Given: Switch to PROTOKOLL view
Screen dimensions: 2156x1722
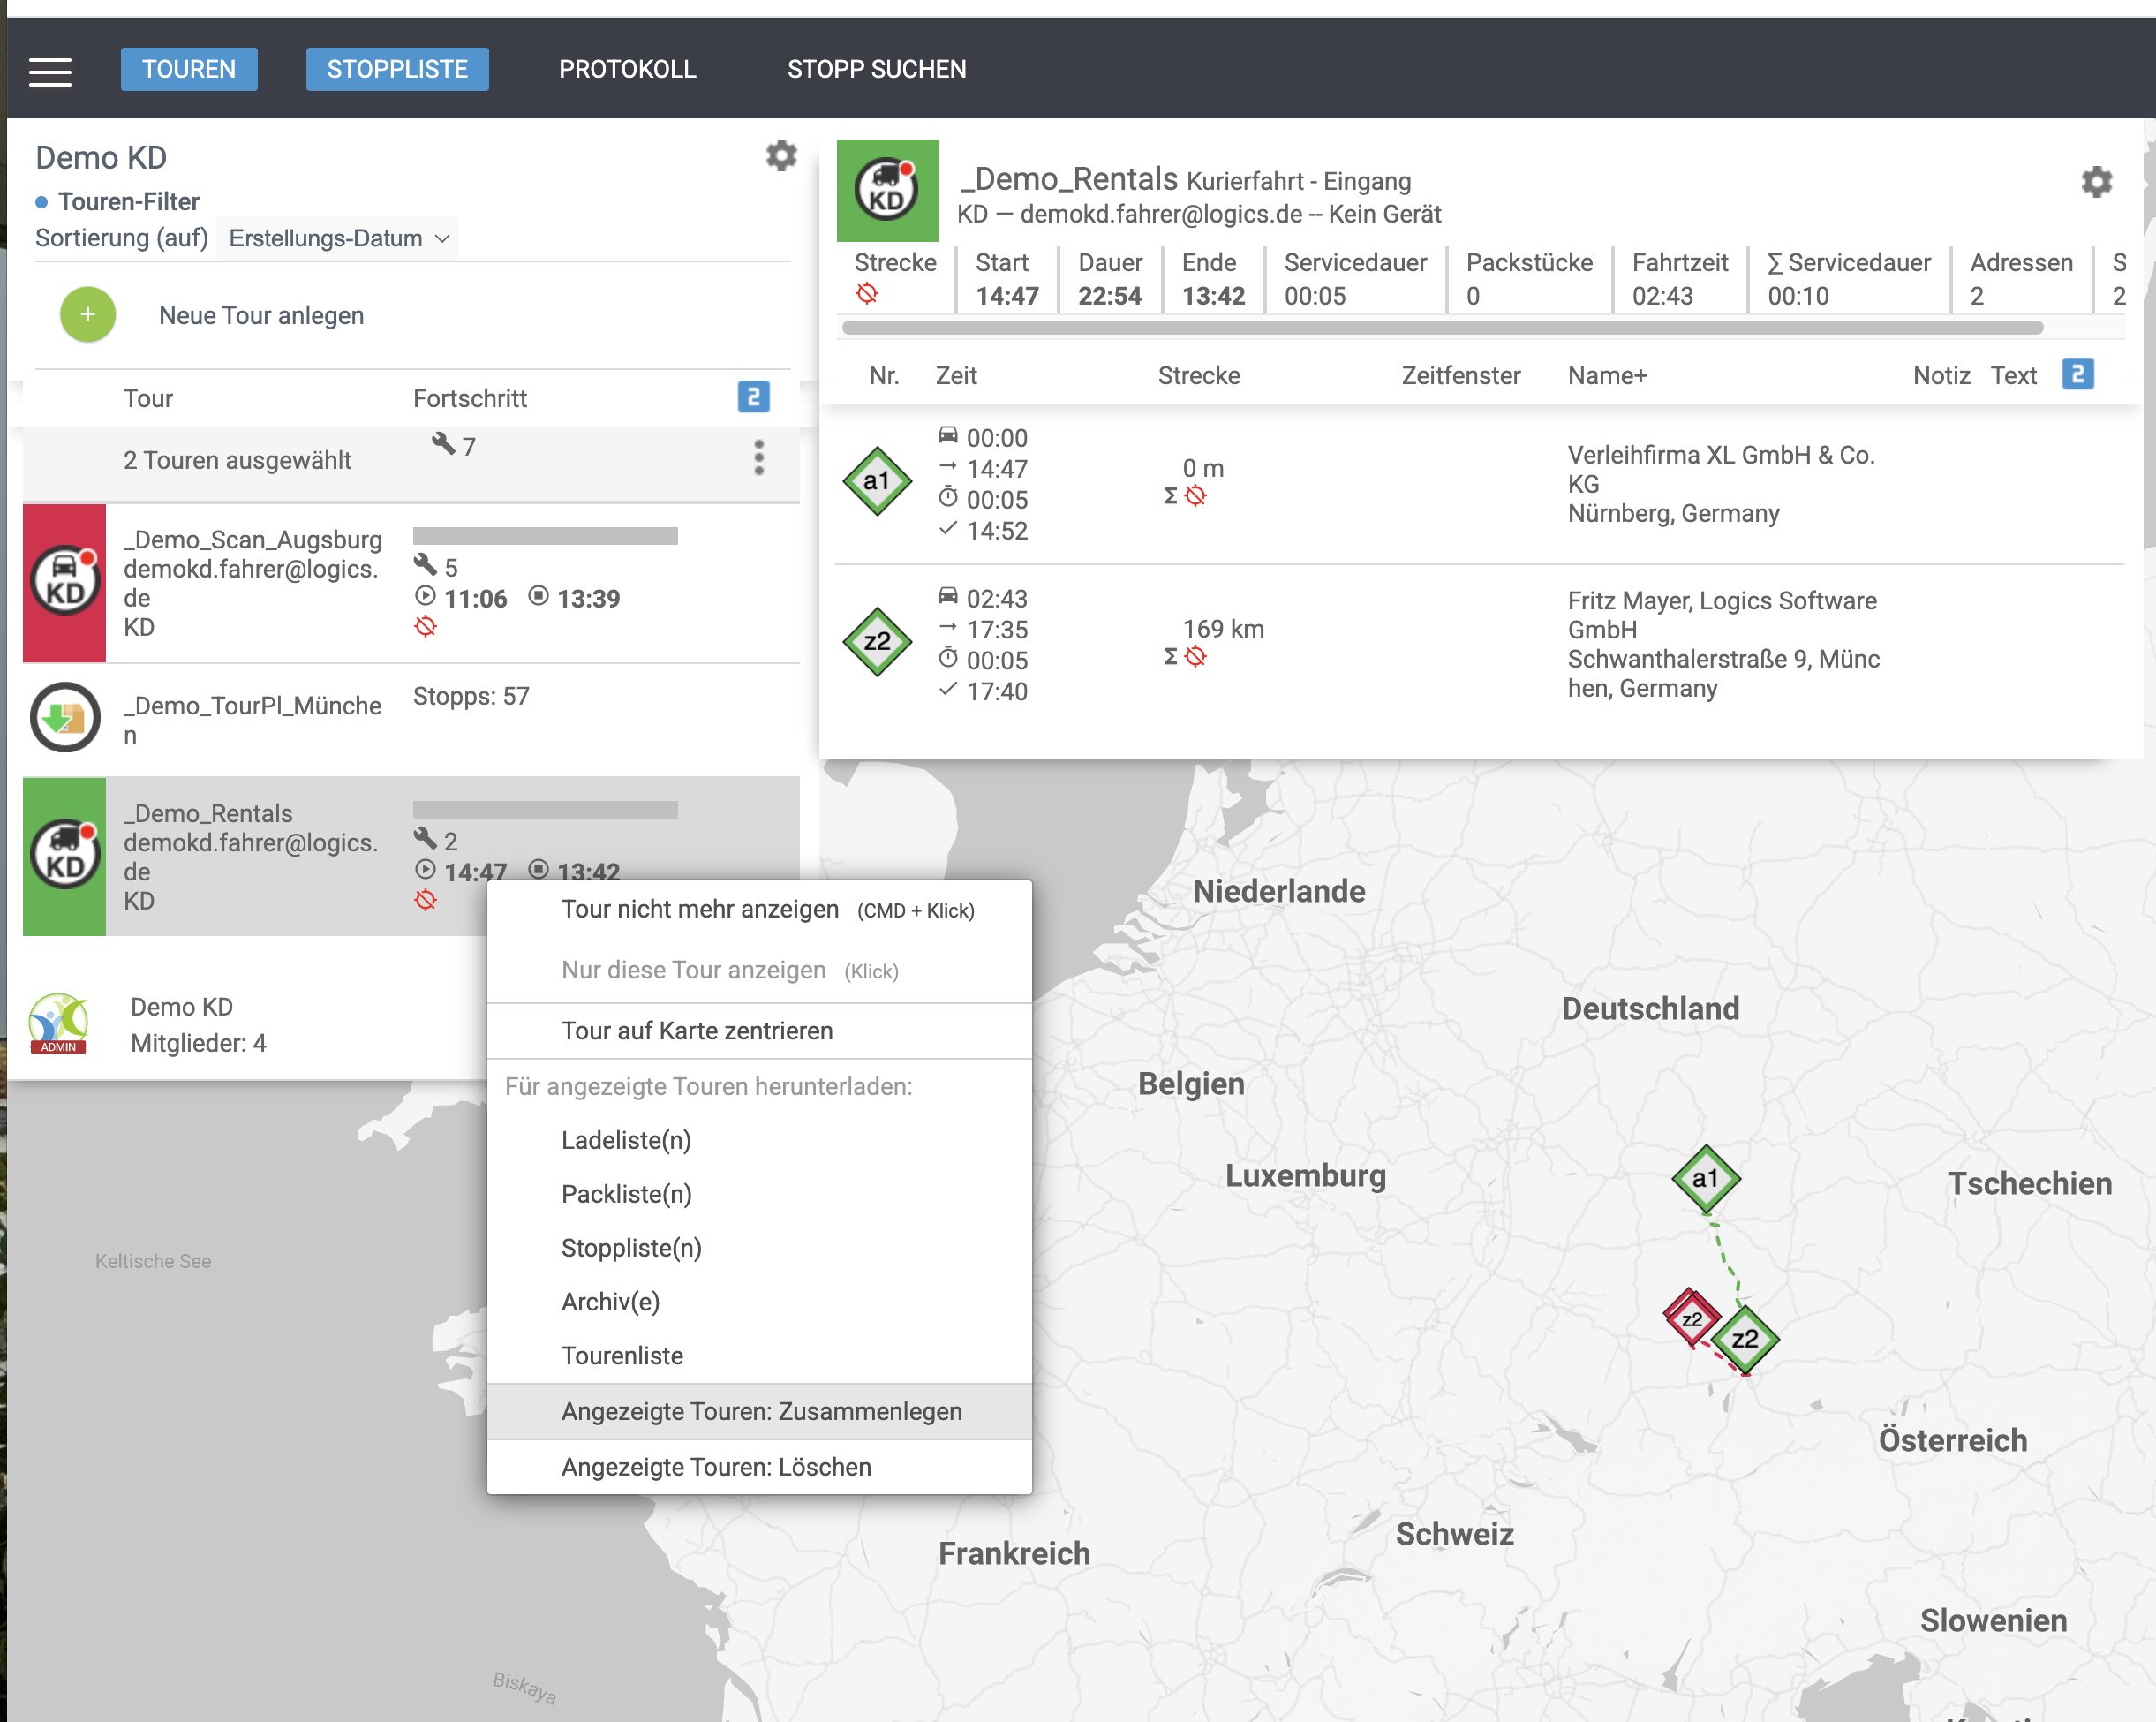Looking at the screenshot, I should (627, 69).
